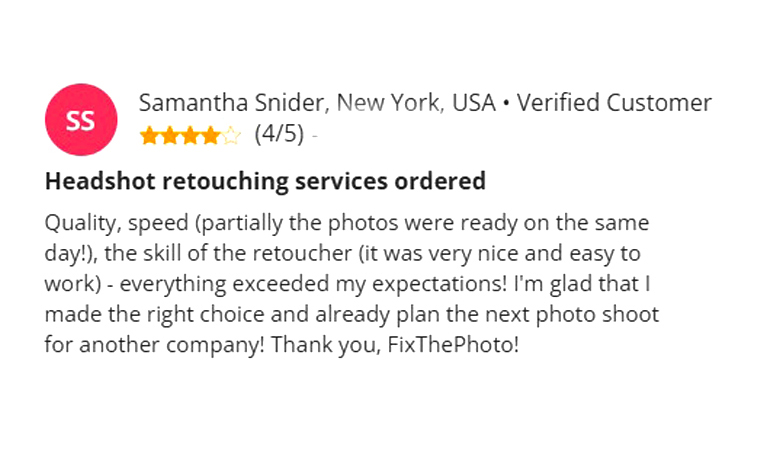Click the Verified Customer label
758x455 pixels.
point(614,103)
